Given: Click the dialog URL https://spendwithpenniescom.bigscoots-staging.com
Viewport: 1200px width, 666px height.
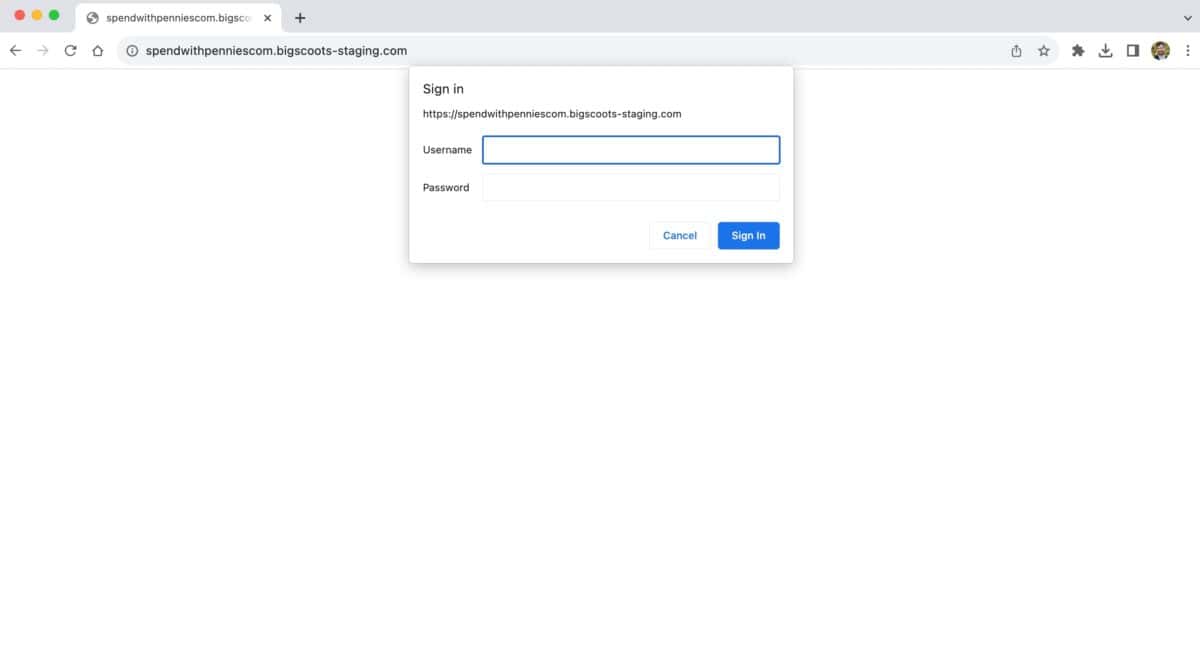Looking at the screenshot, I should click(x=552, y=114).
